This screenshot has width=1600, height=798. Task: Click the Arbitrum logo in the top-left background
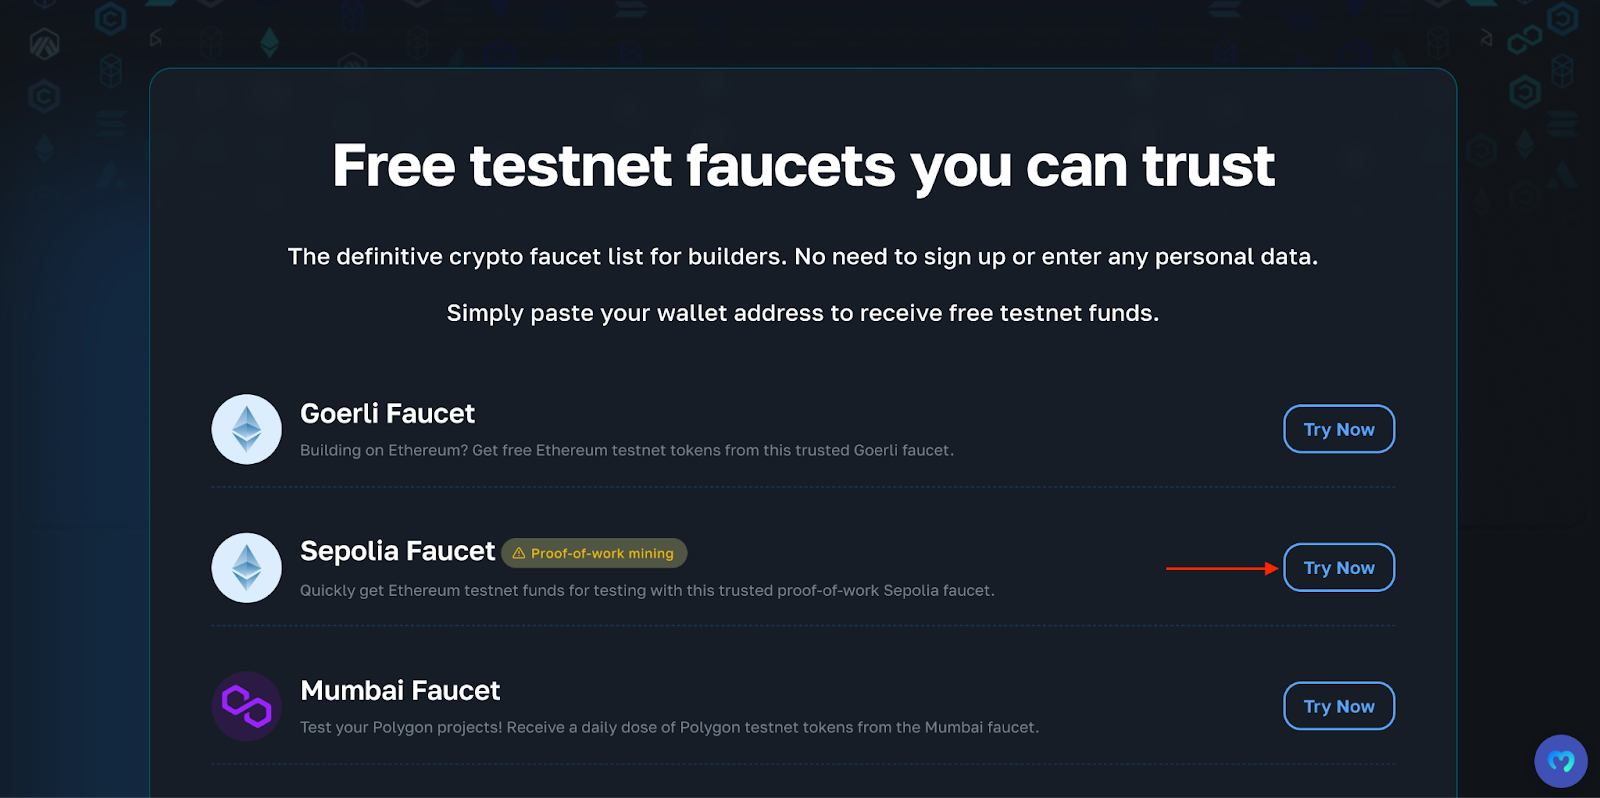(x=44, y=42)
